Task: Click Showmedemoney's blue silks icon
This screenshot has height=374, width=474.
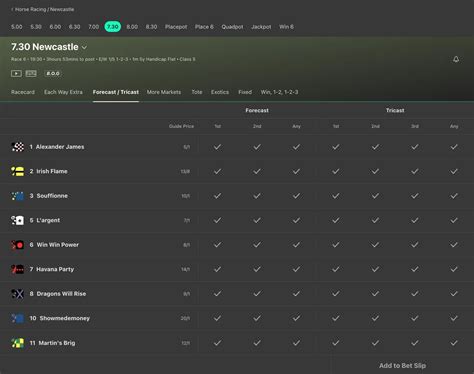Action: click(18, 318)
